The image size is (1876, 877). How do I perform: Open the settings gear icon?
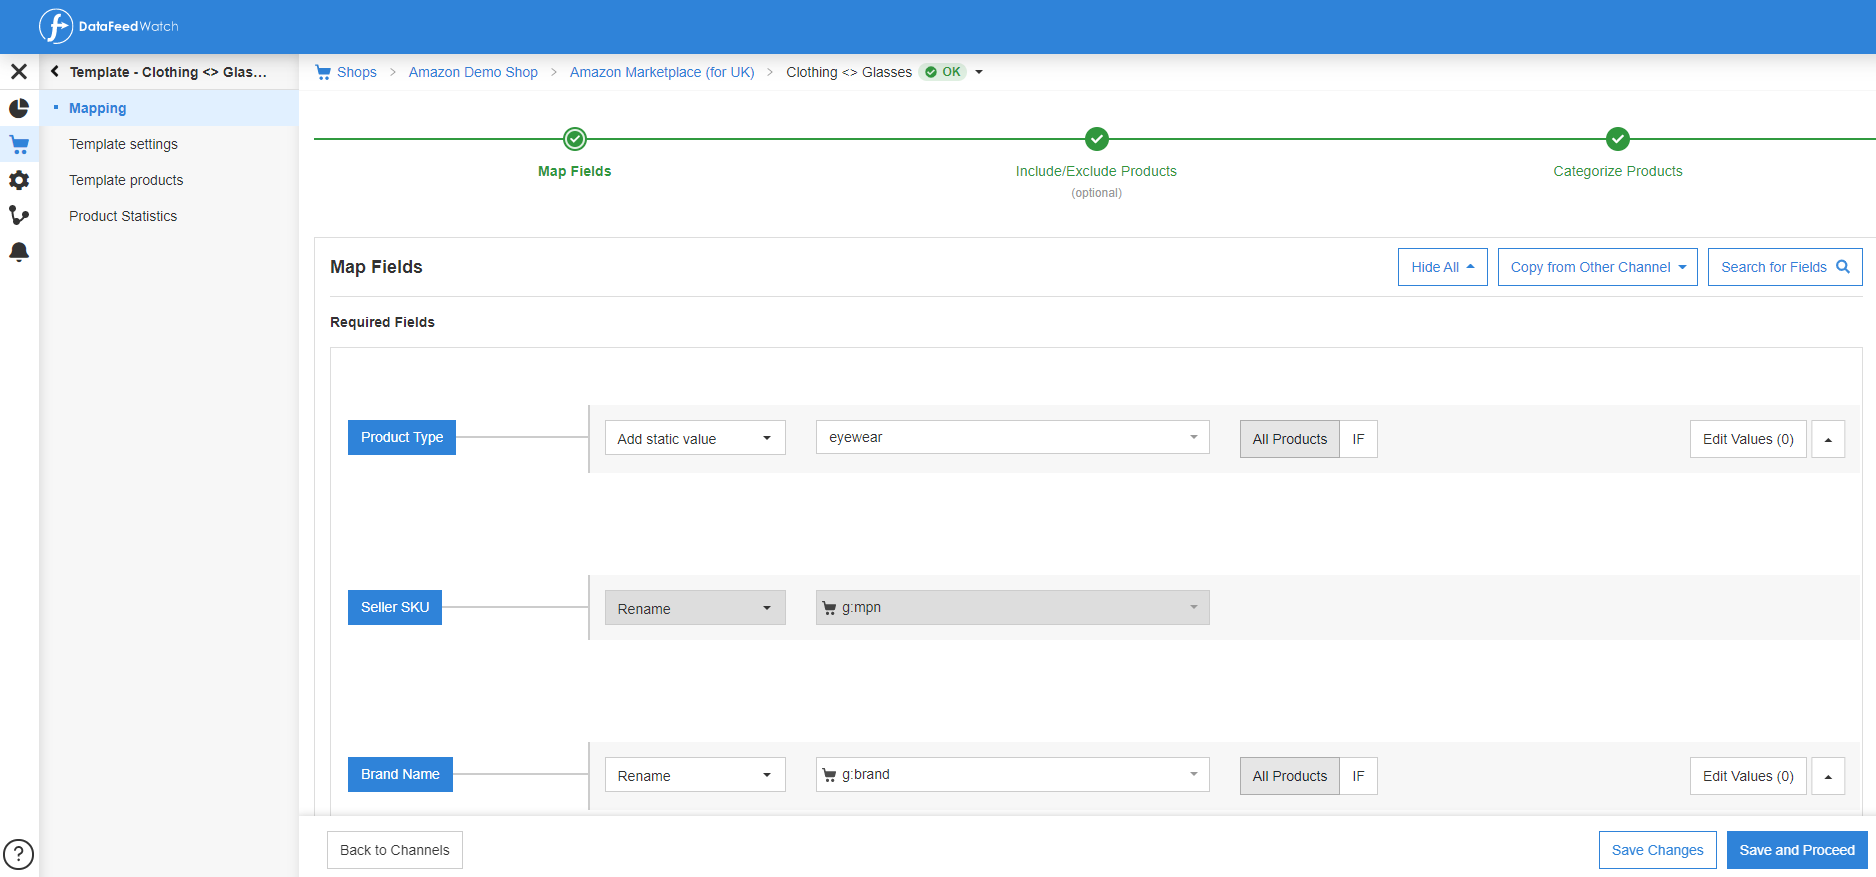point(19,180)
